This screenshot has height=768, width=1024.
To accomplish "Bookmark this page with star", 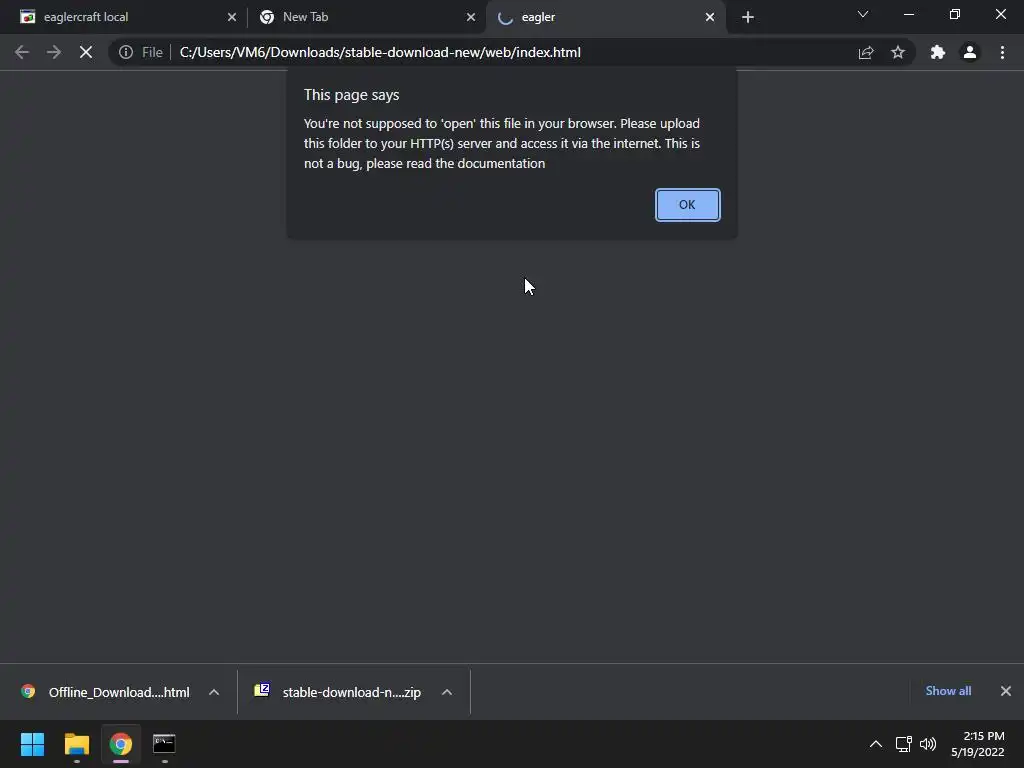I will pyautogui.click(x=898, y=52).
